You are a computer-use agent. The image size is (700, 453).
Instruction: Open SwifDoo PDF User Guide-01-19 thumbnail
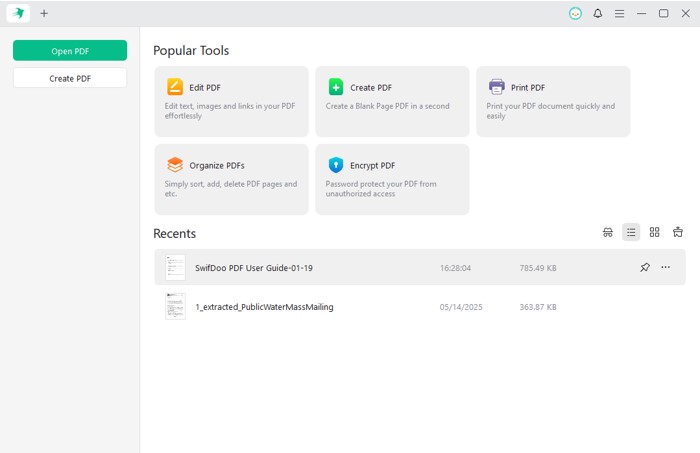[x=175, y=267]
